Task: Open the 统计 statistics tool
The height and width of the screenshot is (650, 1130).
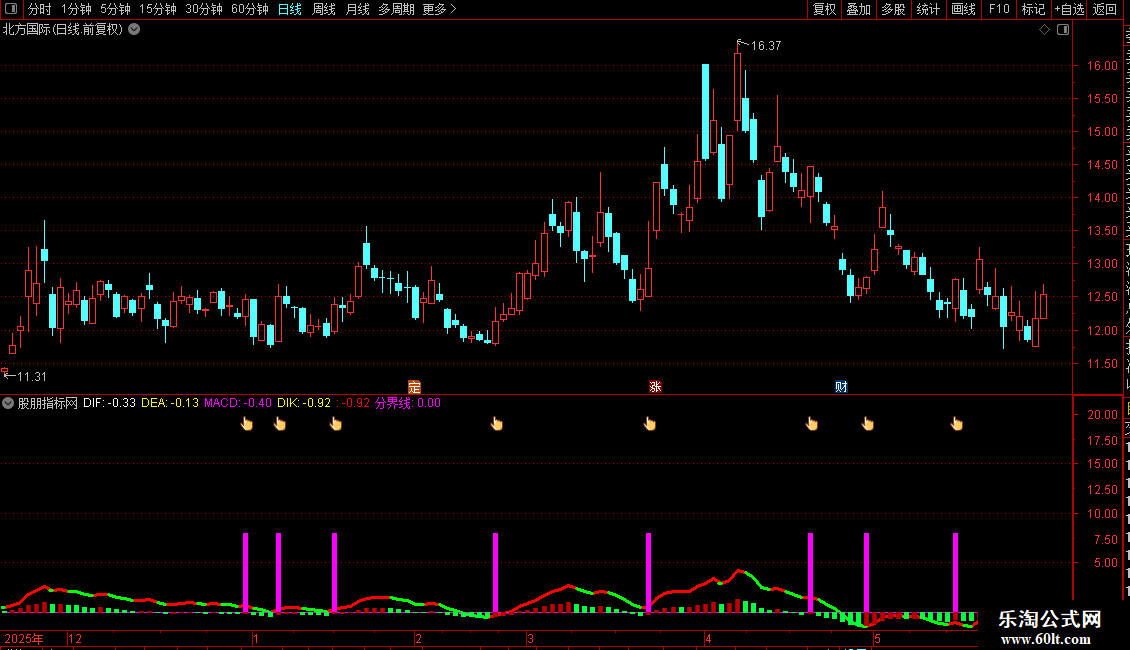Action: 927,9
